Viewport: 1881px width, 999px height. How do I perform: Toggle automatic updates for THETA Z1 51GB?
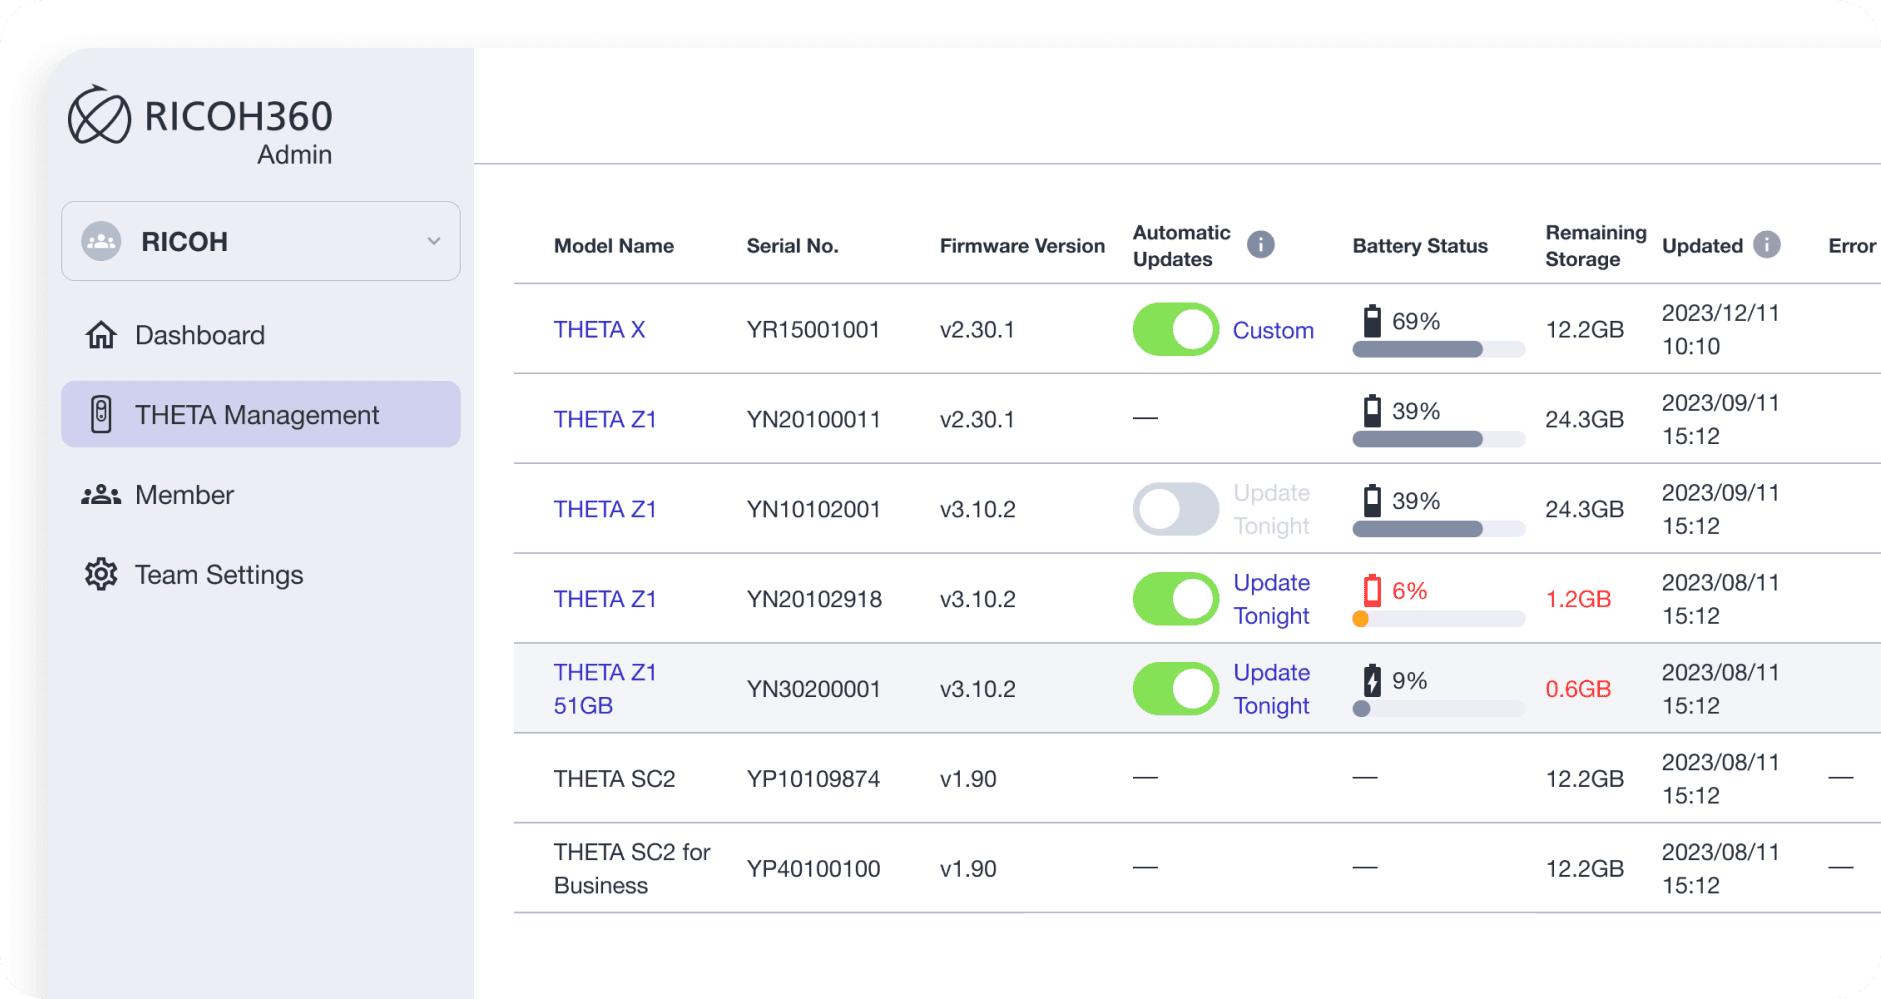coord(1175,689)
